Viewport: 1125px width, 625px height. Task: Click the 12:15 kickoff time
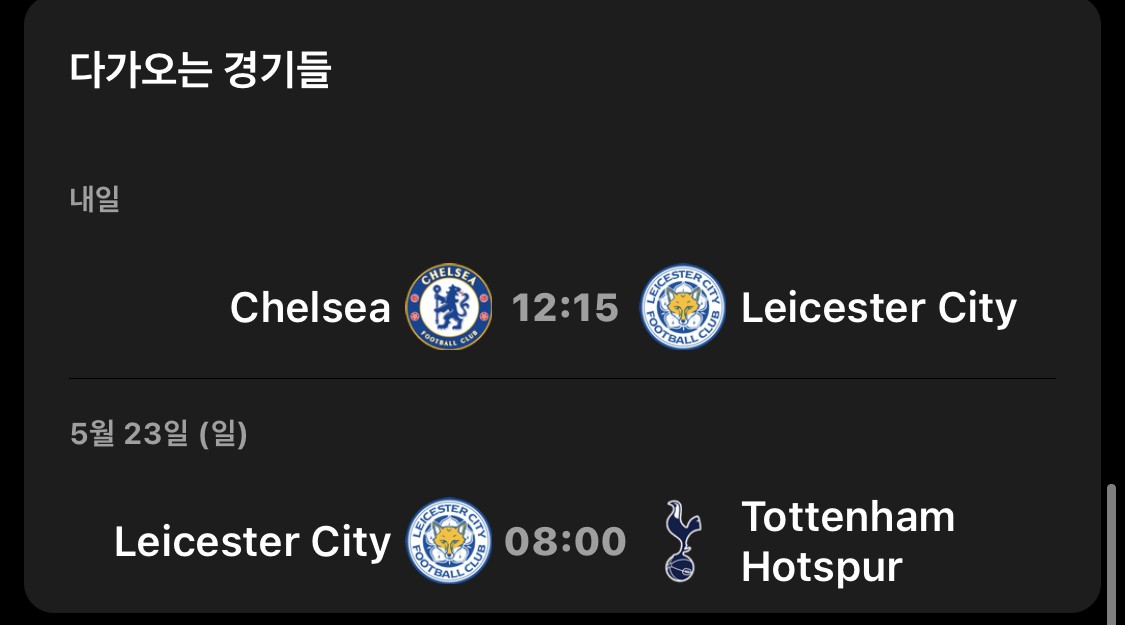click(x=565, y=308)
